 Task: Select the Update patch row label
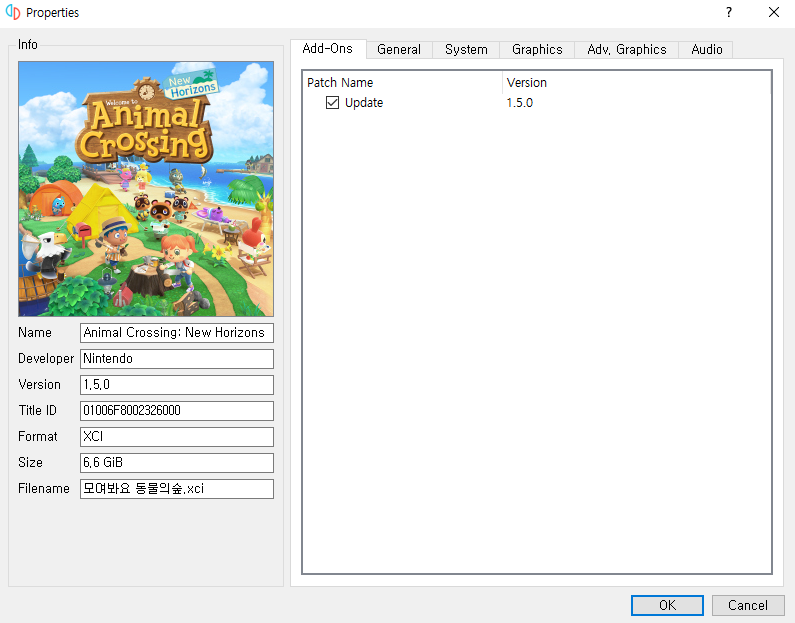pyautogui.click(x=364, y=102)
